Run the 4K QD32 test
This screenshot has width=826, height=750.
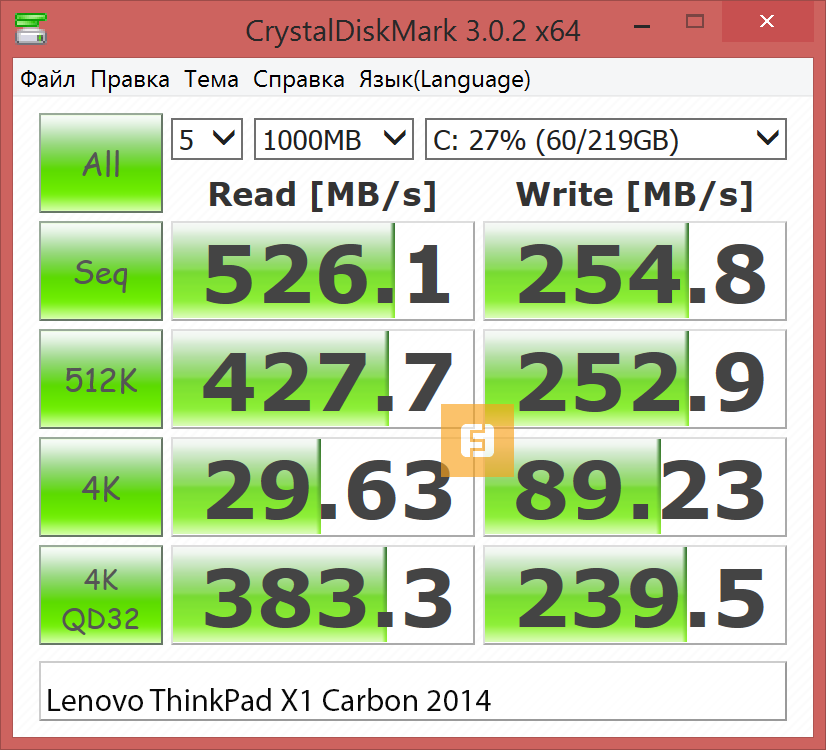click(101, 596)
